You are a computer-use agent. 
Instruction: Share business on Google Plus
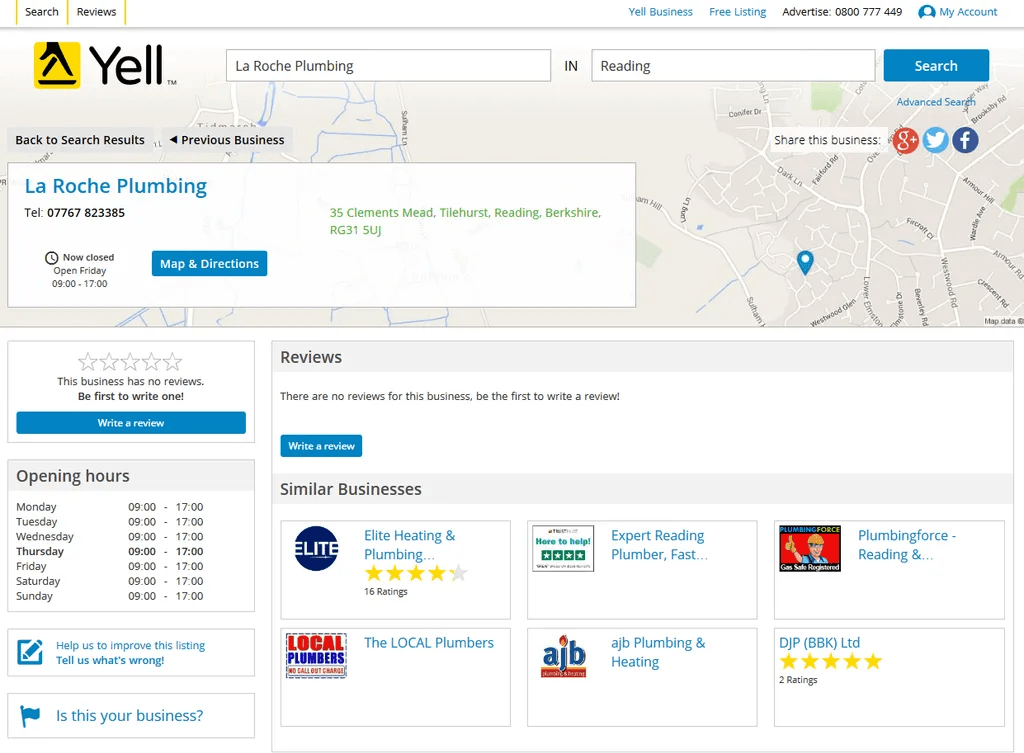(x=906, y=140)
